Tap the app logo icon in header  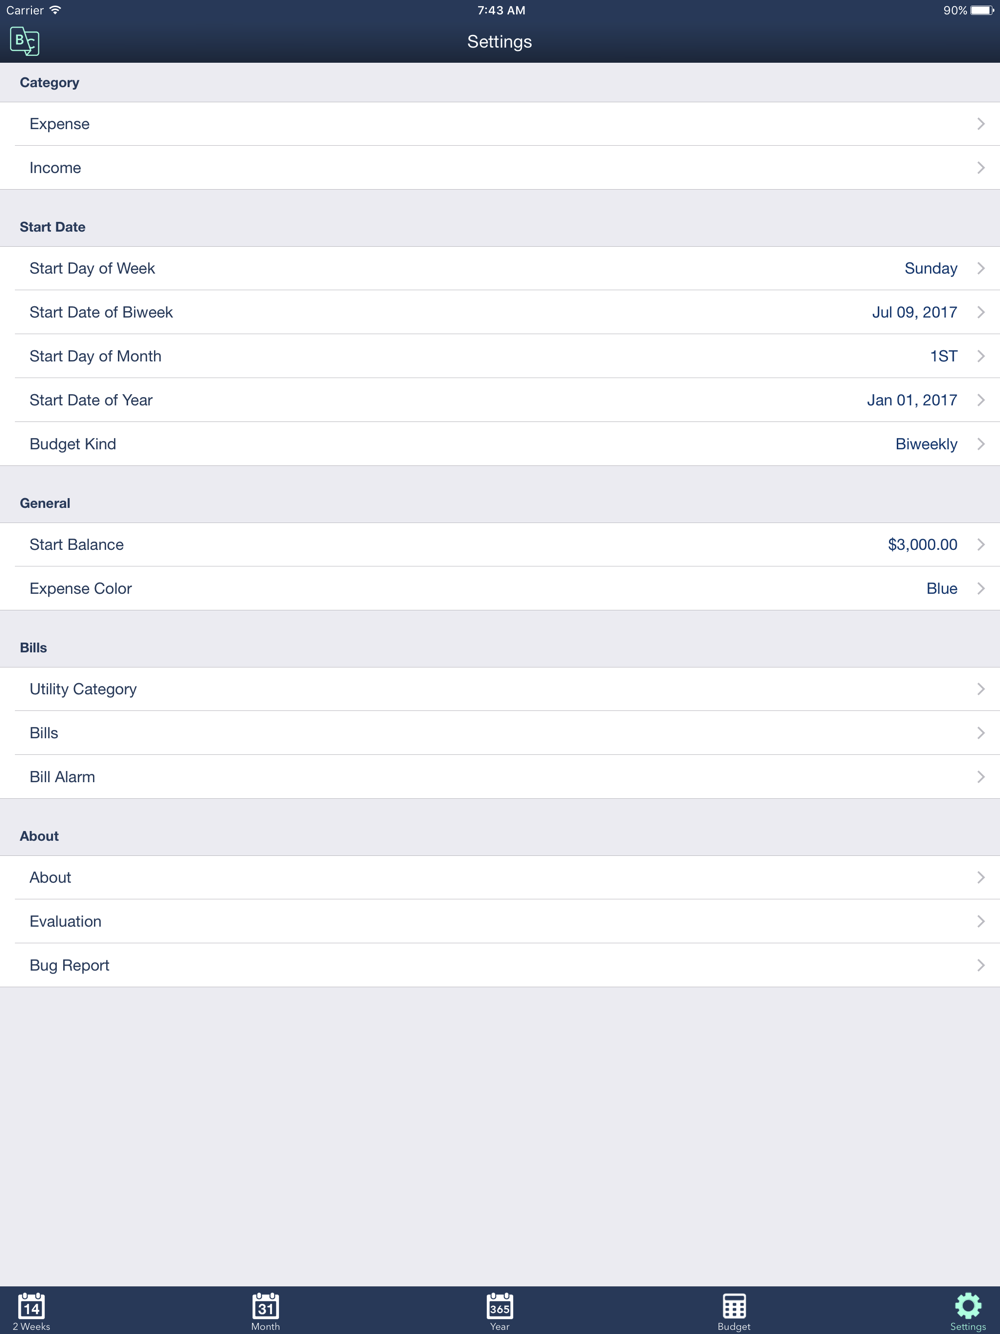tap(24, 41)
